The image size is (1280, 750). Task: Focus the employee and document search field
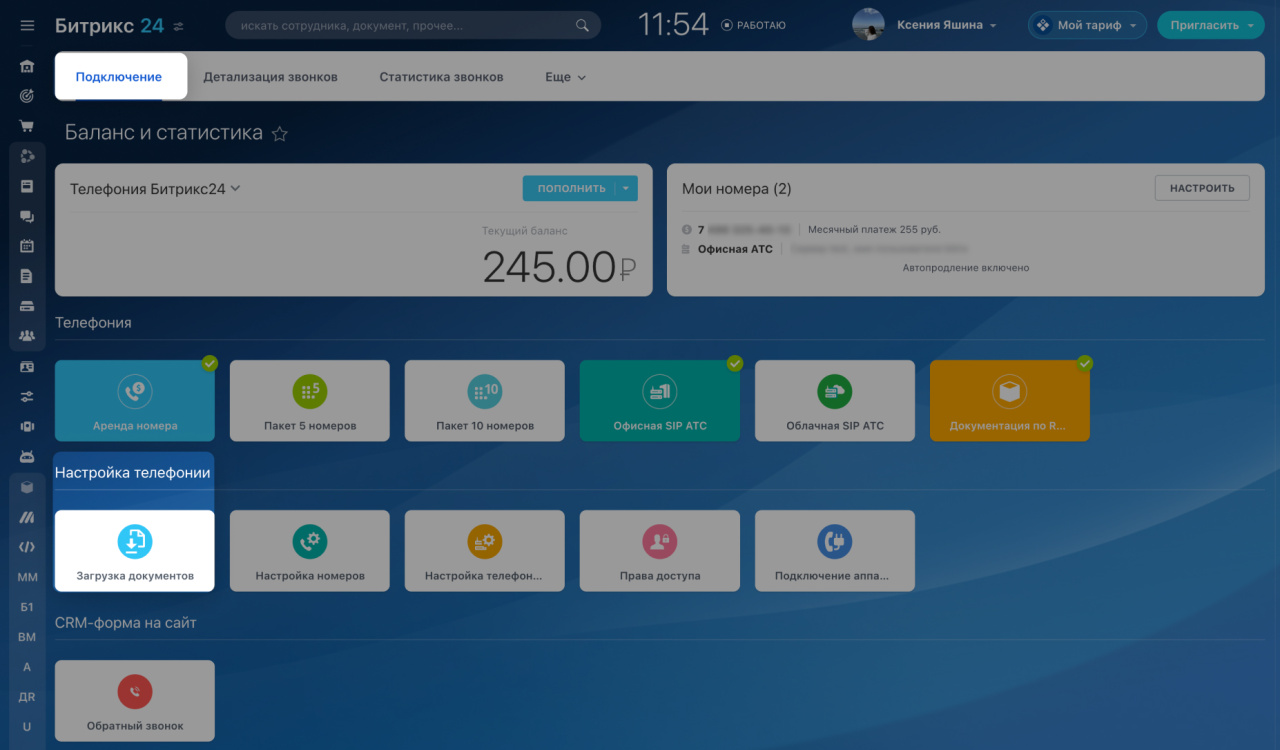413,25
